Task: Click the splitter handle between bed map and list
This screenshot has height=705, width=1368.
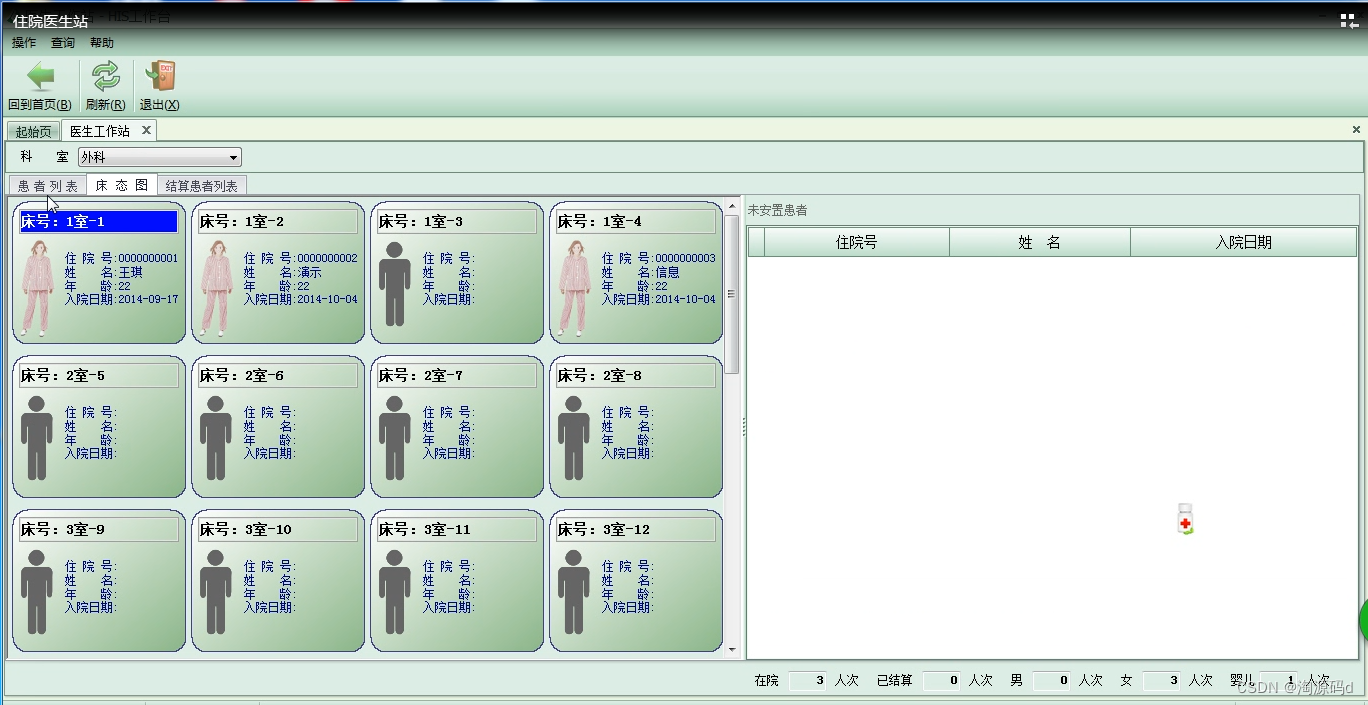Action: coord(743,427)
